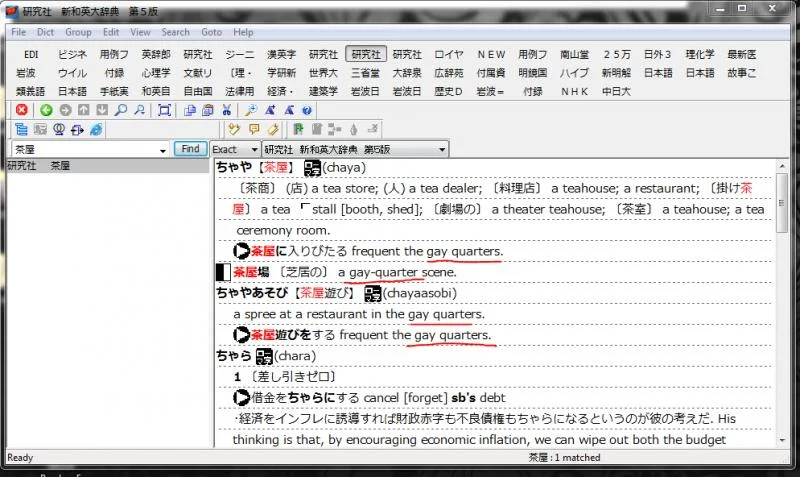The width and height of the screenshot is (800, 477).
Task: Click the Ready status bar text
Action: click(20, 458)
